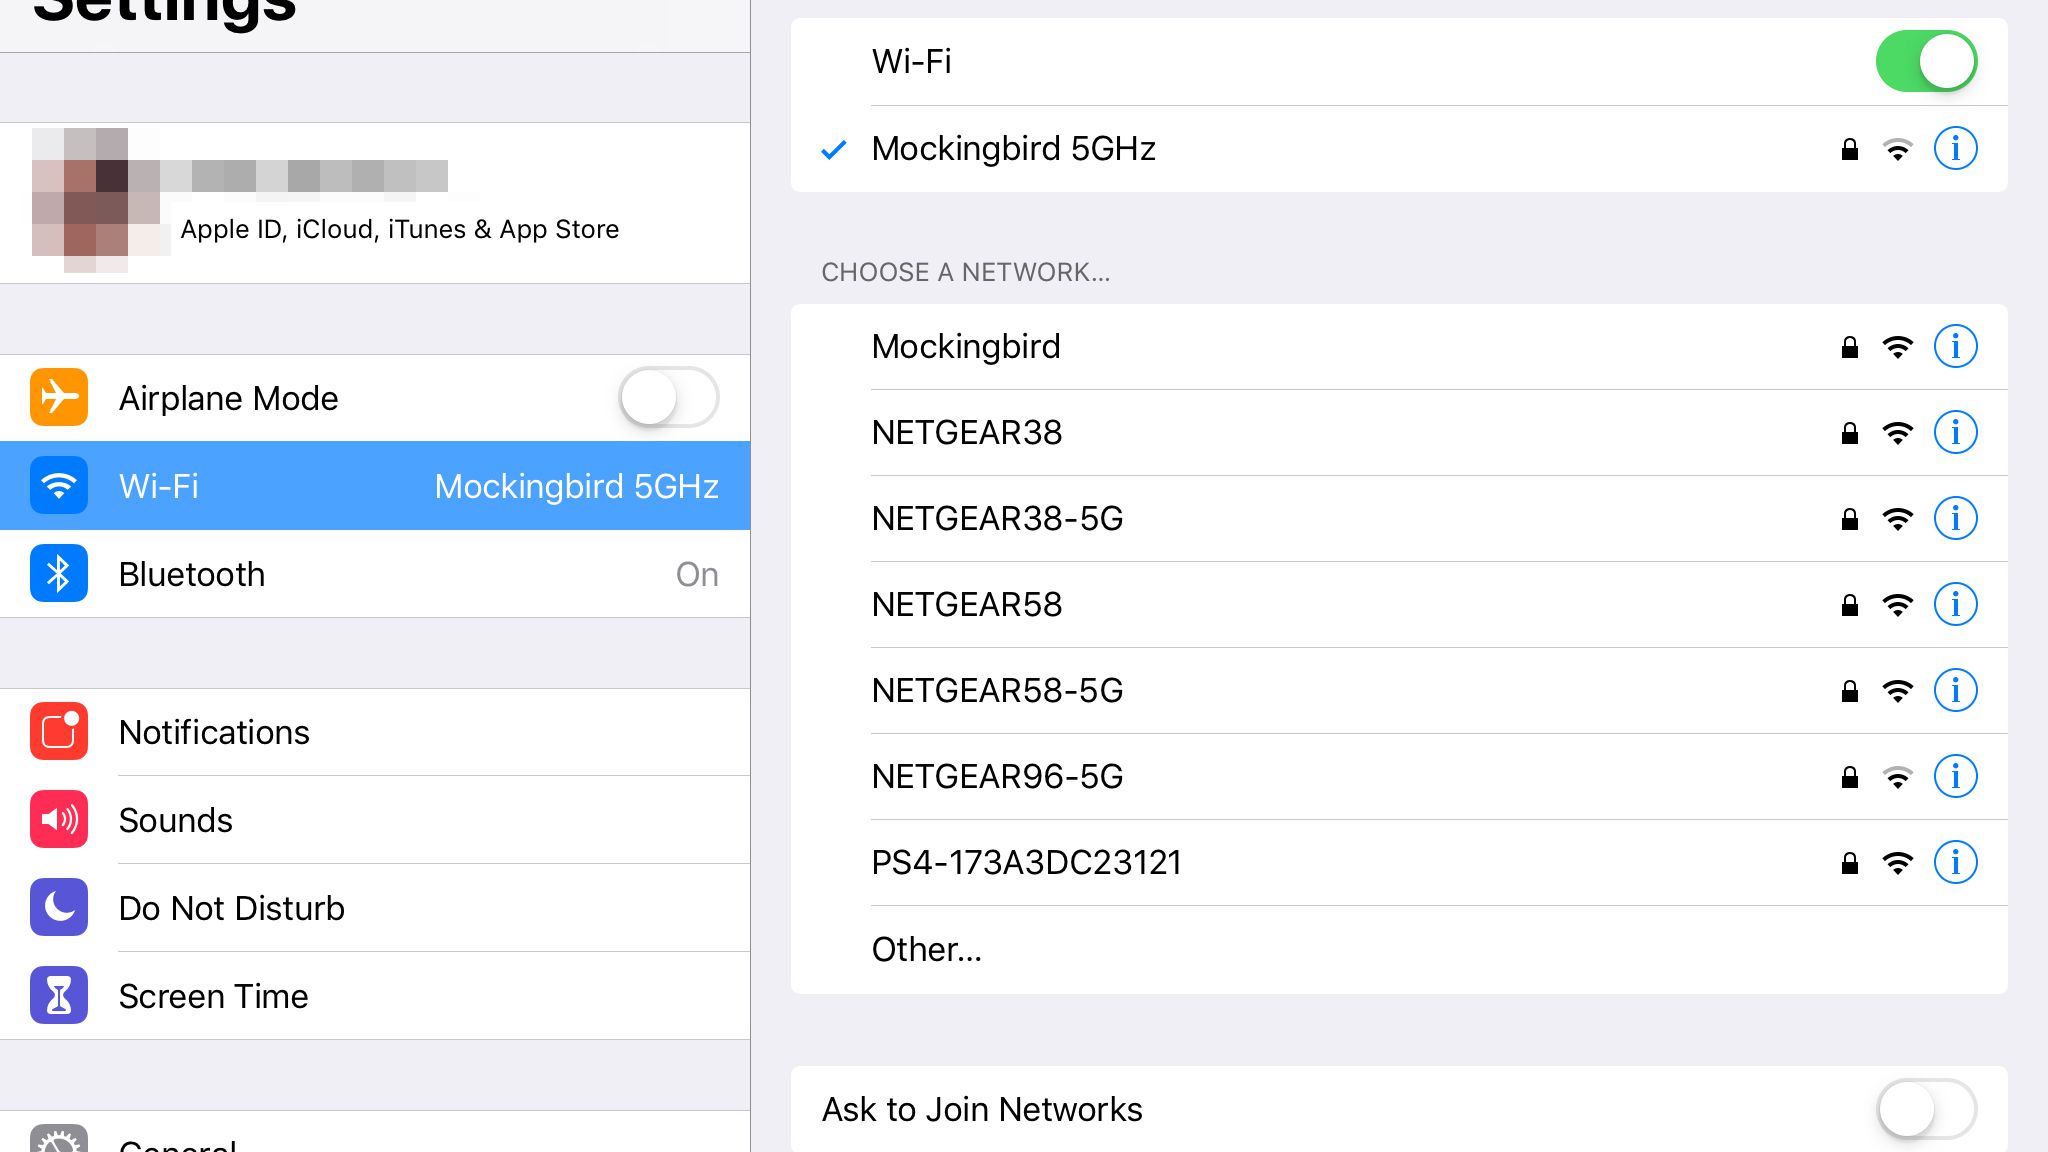The height and width of the screenshot is (1152, 2048).
Task: Tap info icon for NETGEAR96-5G
Action: tap(1955, 777)
